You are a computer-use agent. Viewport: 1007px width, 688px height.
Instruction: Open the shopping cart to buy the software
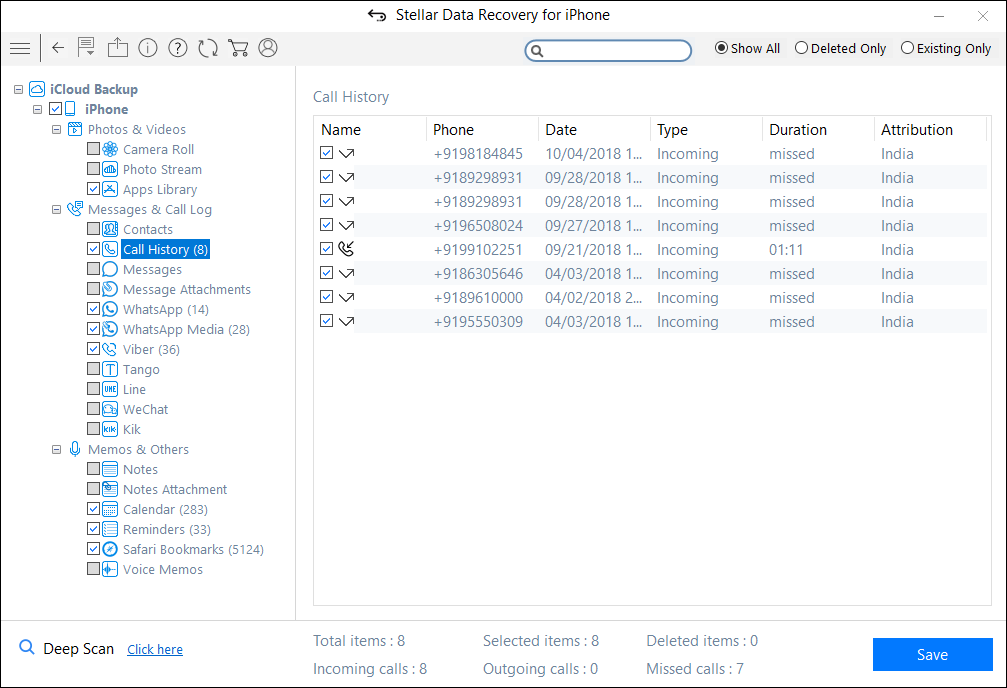pos(237,47)
